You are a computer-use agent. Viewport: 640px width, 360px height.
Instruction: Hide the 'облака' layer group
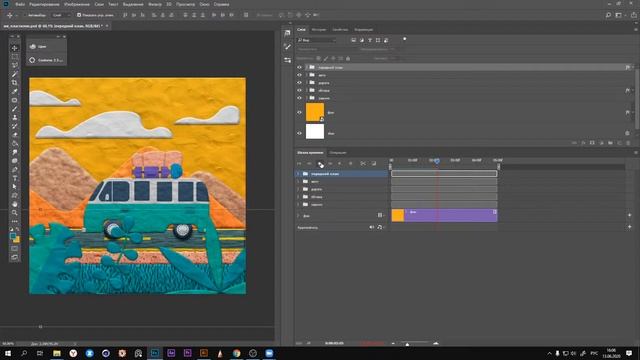click(x=299, y=90)
